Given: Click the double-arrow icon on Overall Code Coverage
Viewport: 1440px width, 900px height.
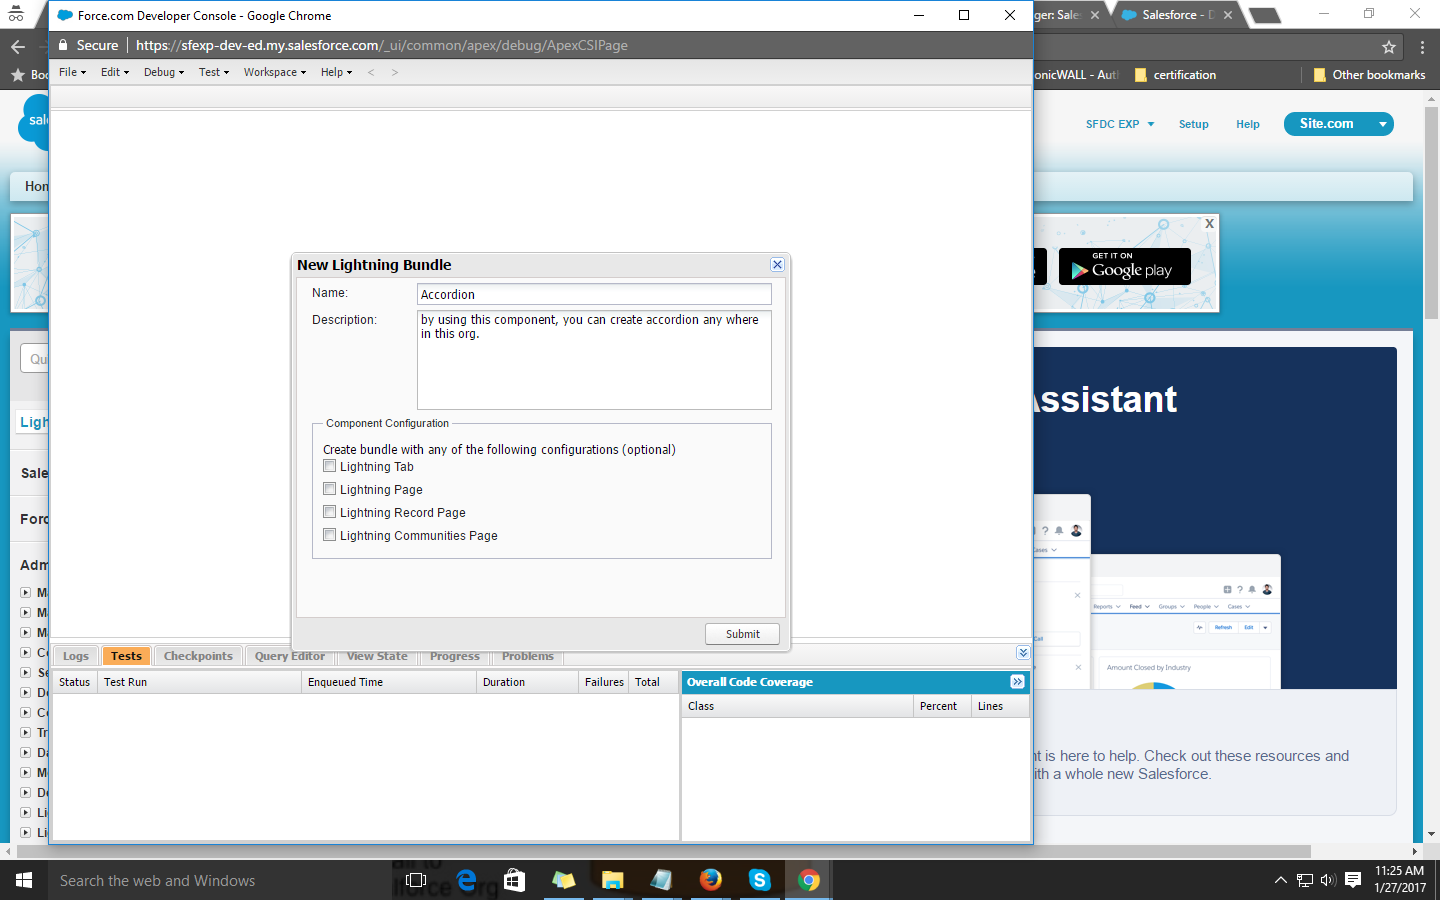Looking at the screenshot, I should coord(1016,682).
